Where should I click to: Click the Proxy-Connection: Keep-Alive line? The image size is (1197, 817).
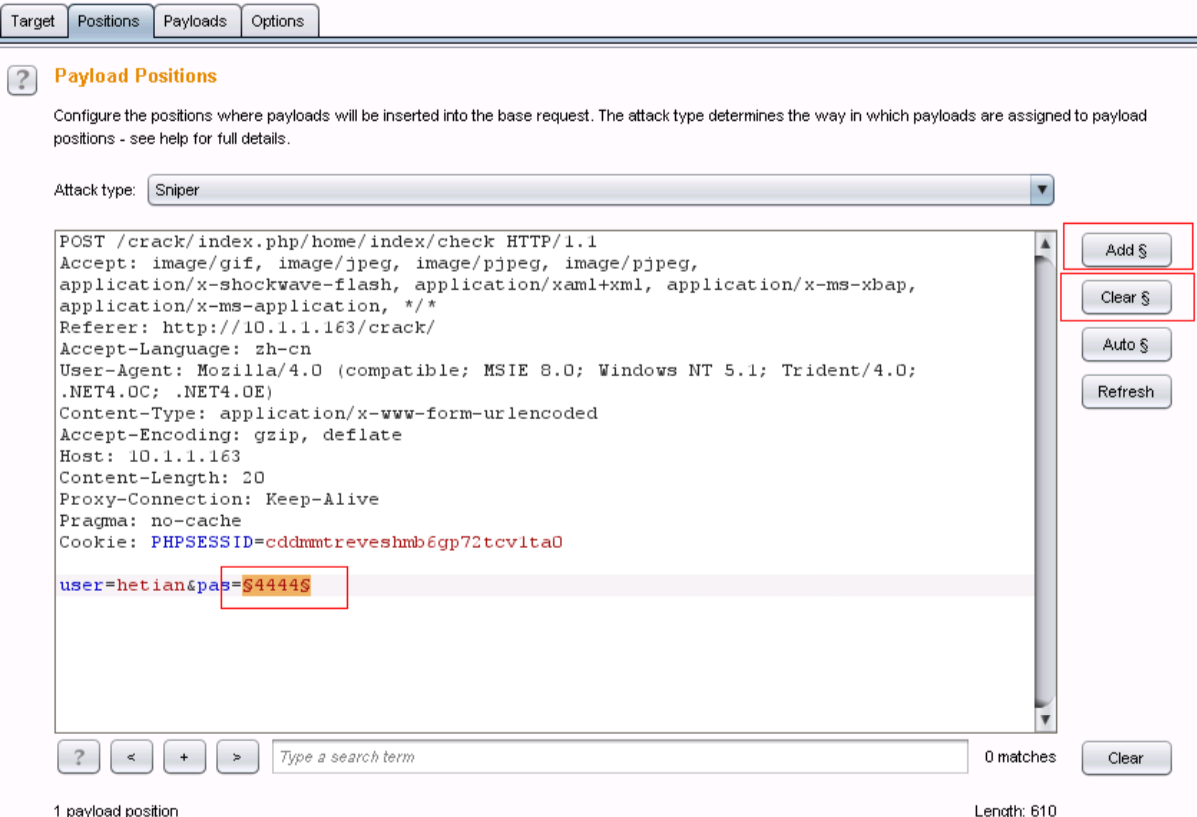click(x=219, y=499)
